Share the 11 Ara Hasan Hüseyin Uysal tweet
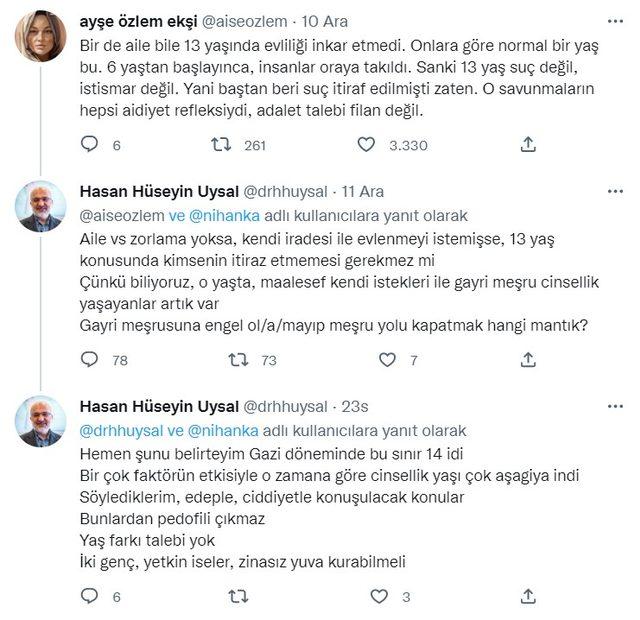Viewport: 640px width, 620px height. pos(529,360)
